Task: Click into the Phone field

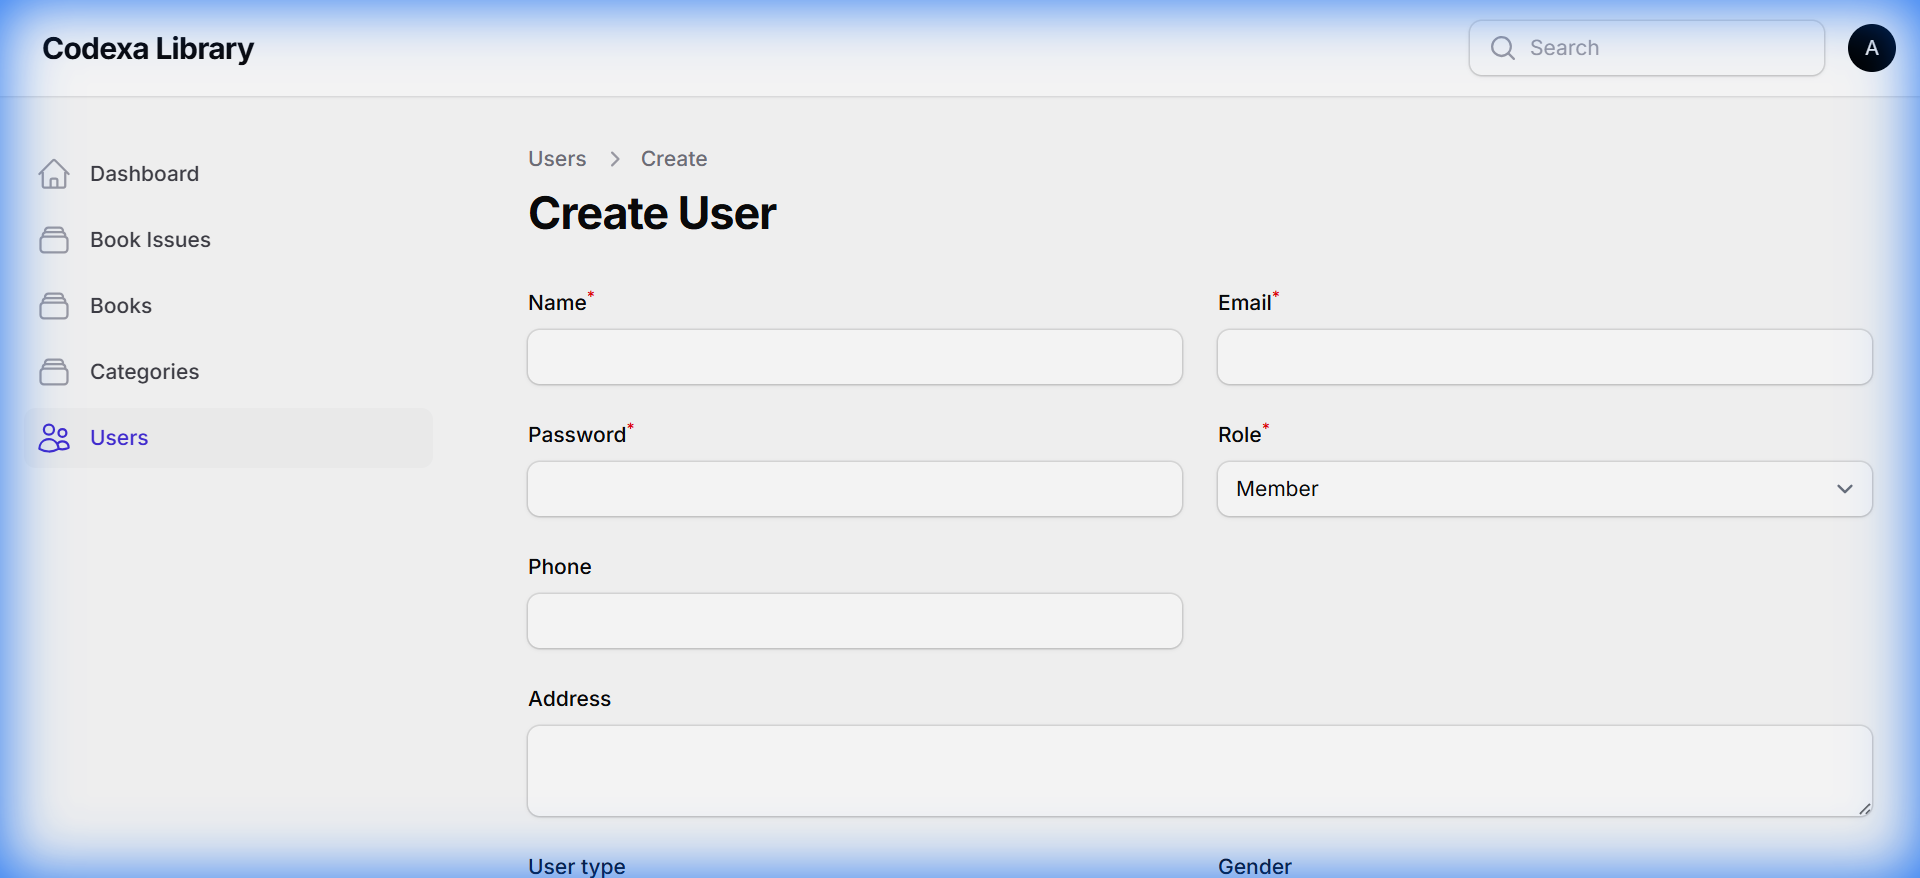Action: click(854, 621)
